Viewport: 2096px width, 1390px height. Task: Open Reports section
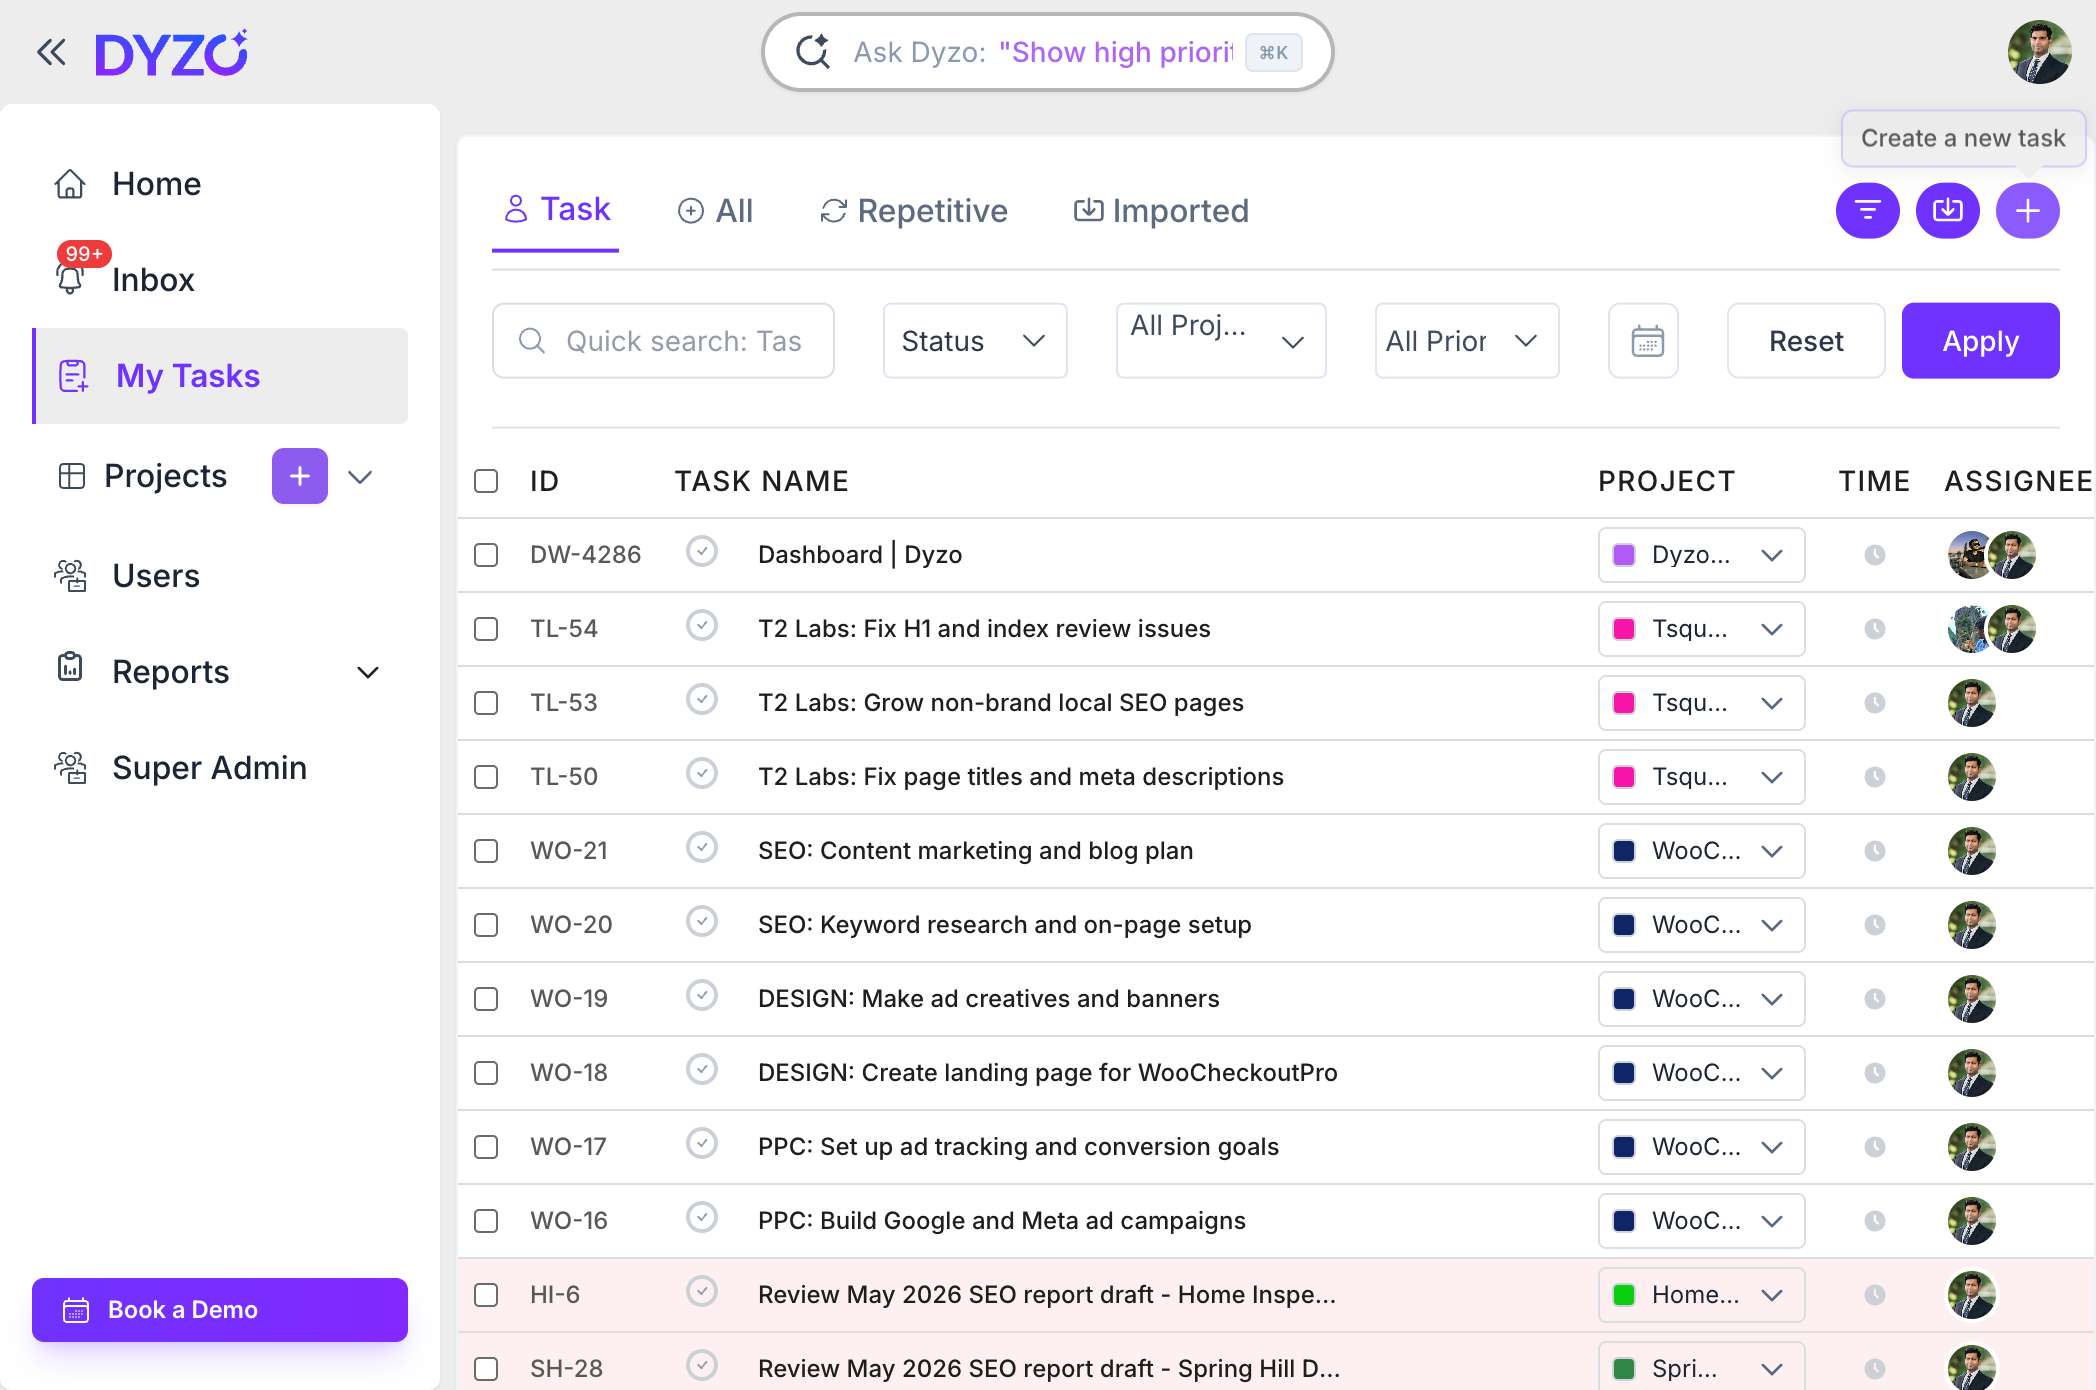click(x=170, y=672)
